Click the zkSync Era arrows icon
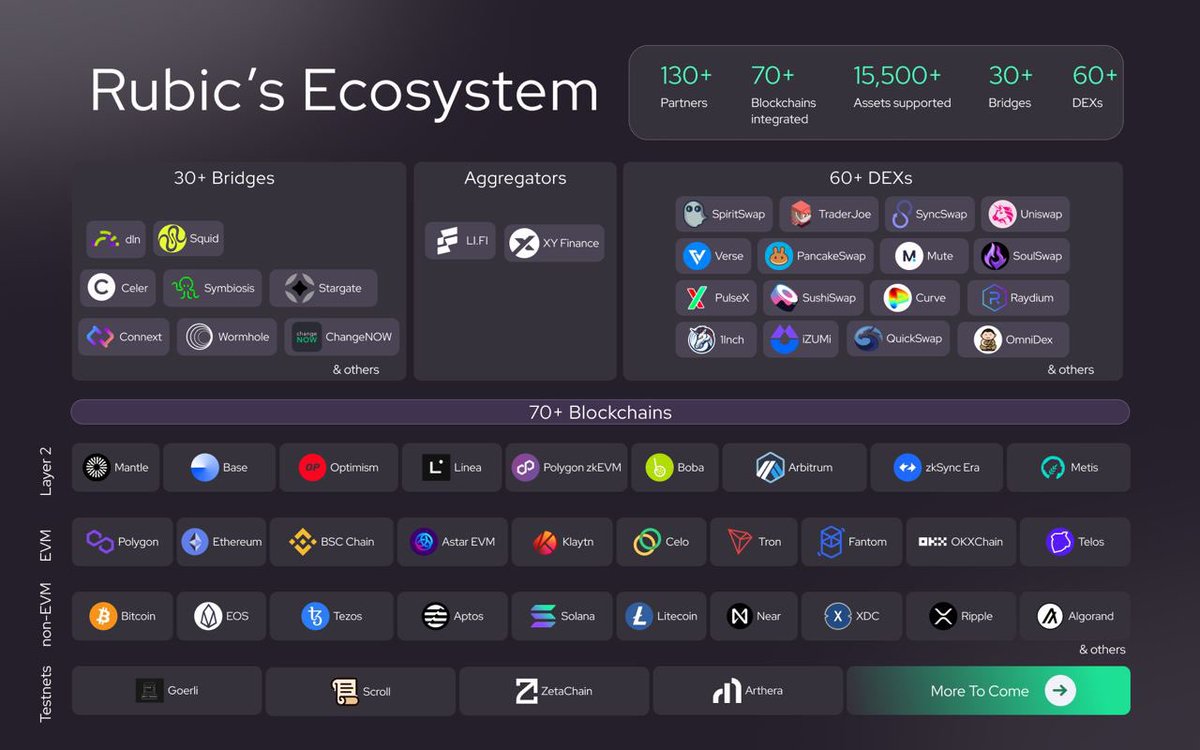Viewport: 1200px width, 750px height. (x=907, y=467)
